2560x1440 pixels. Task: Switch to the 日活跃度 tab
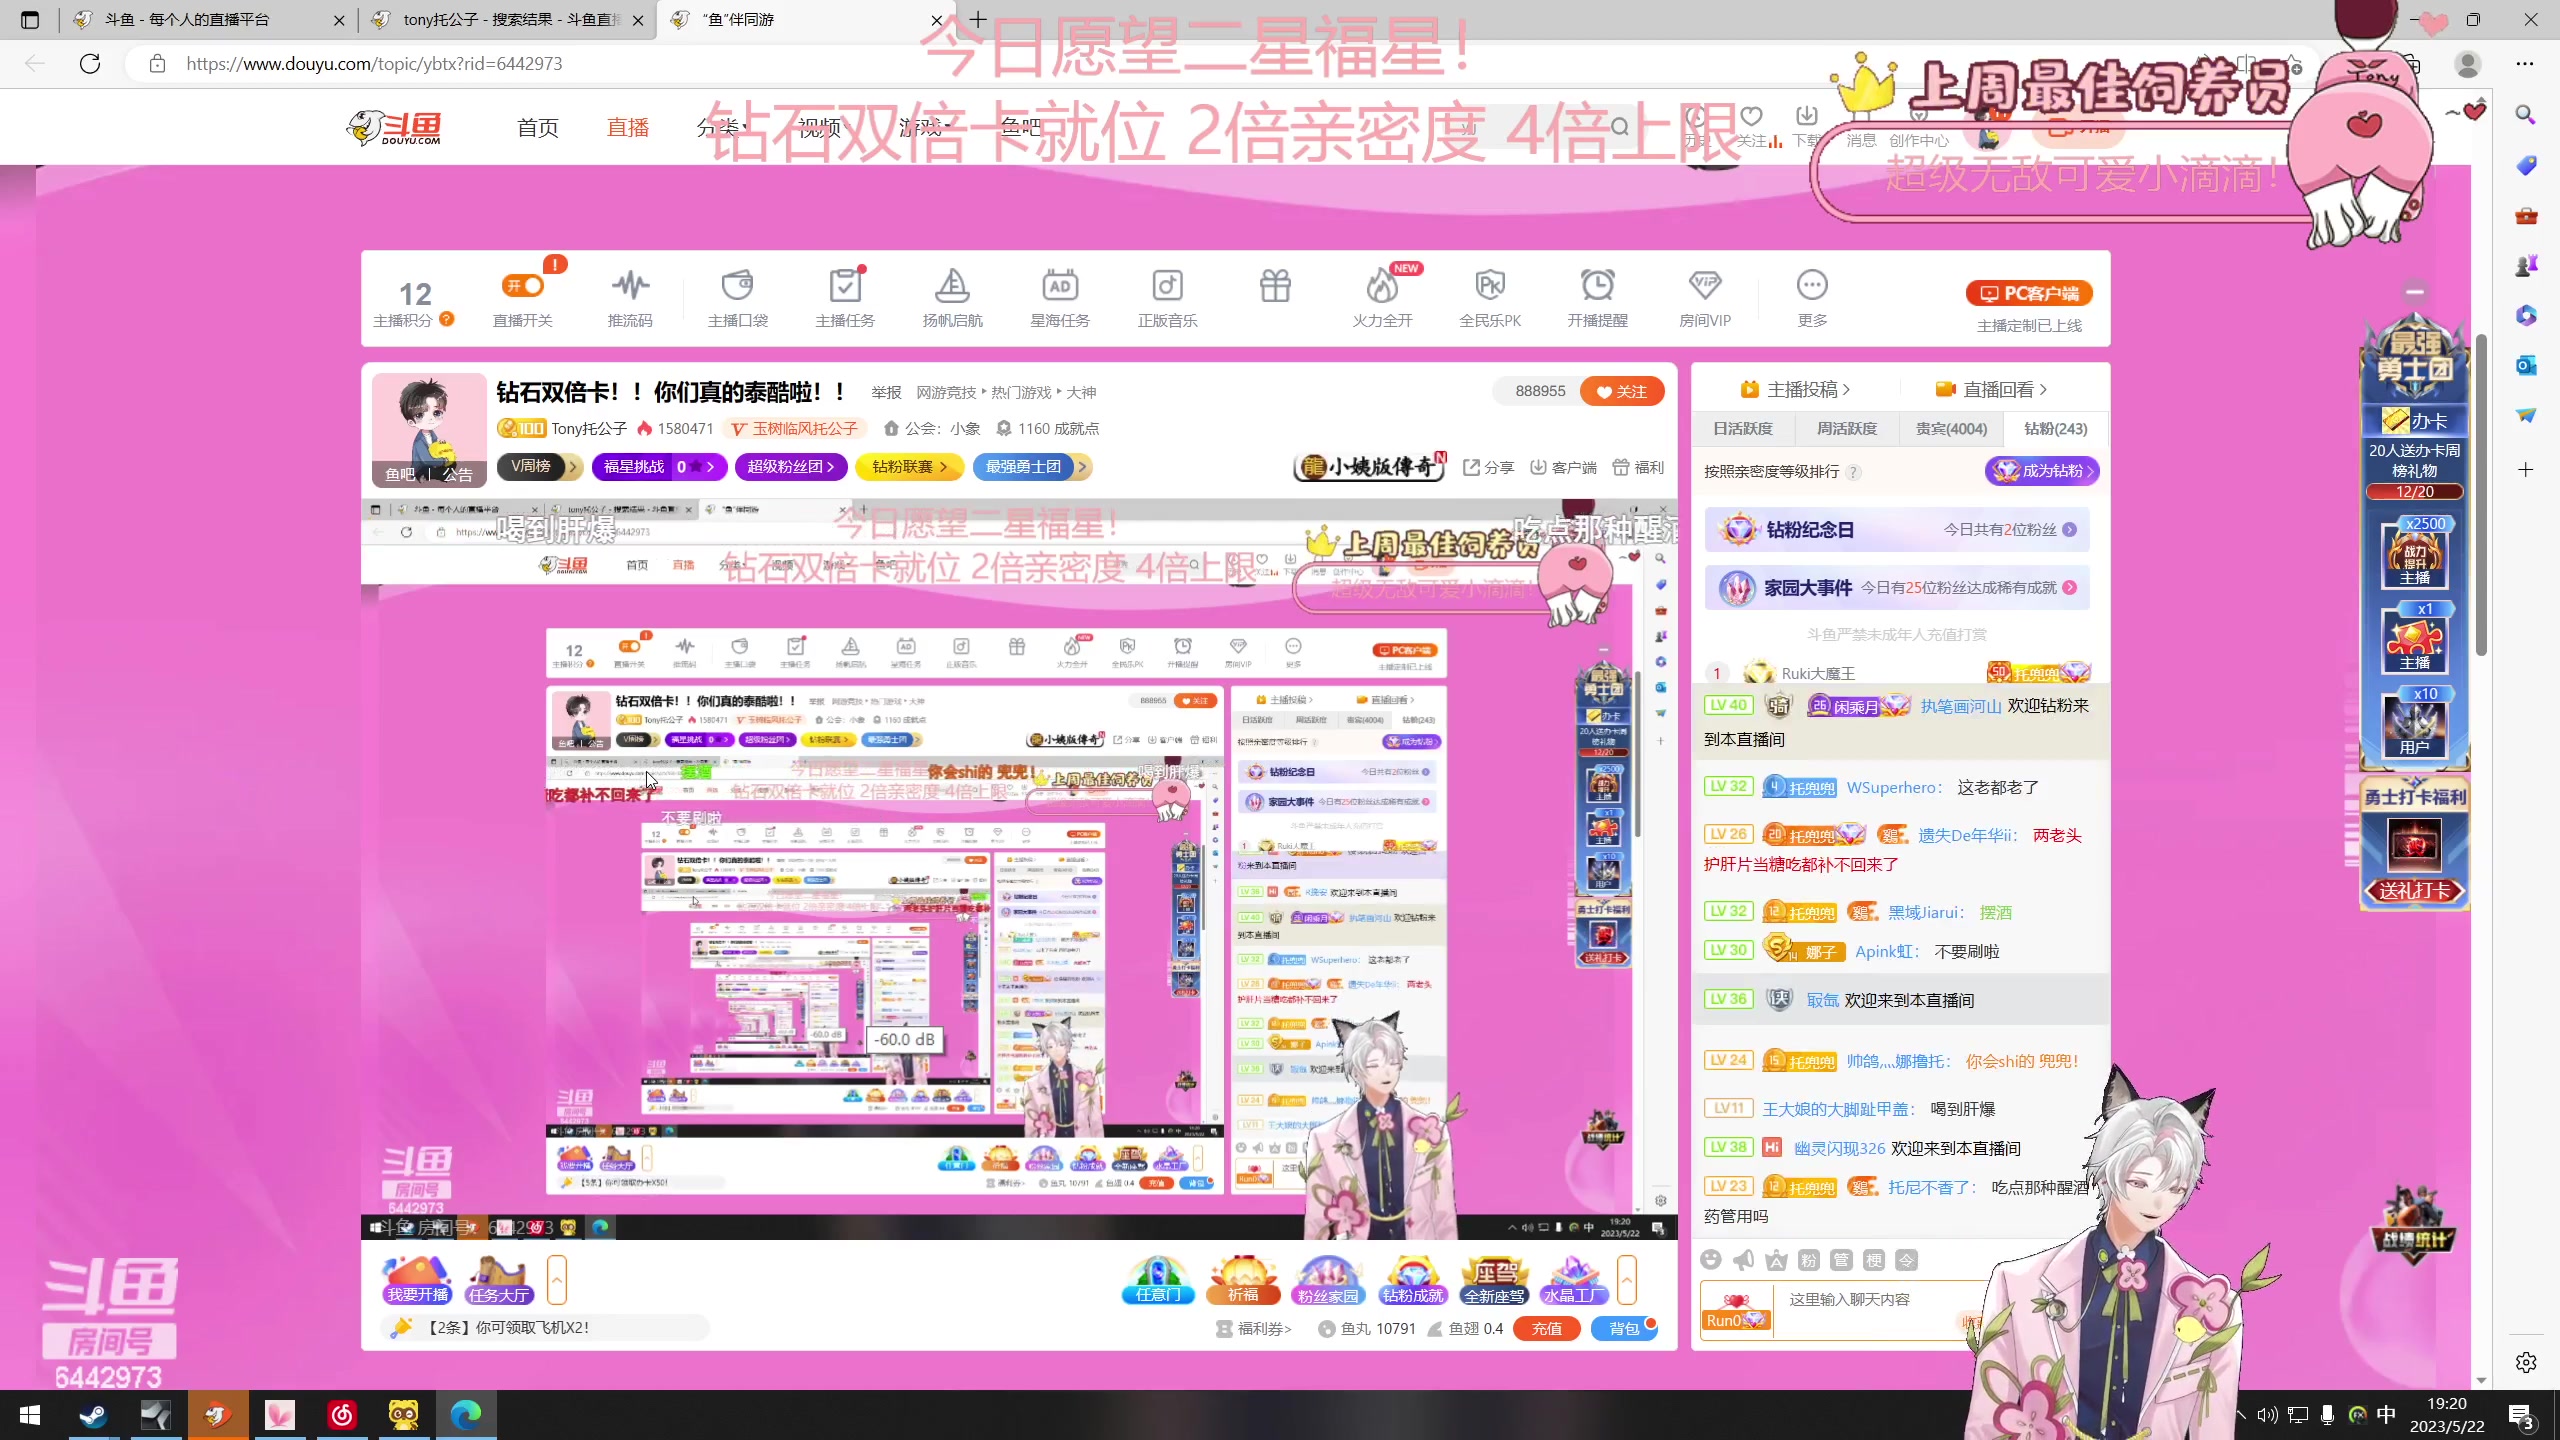tap(1742, 428)
